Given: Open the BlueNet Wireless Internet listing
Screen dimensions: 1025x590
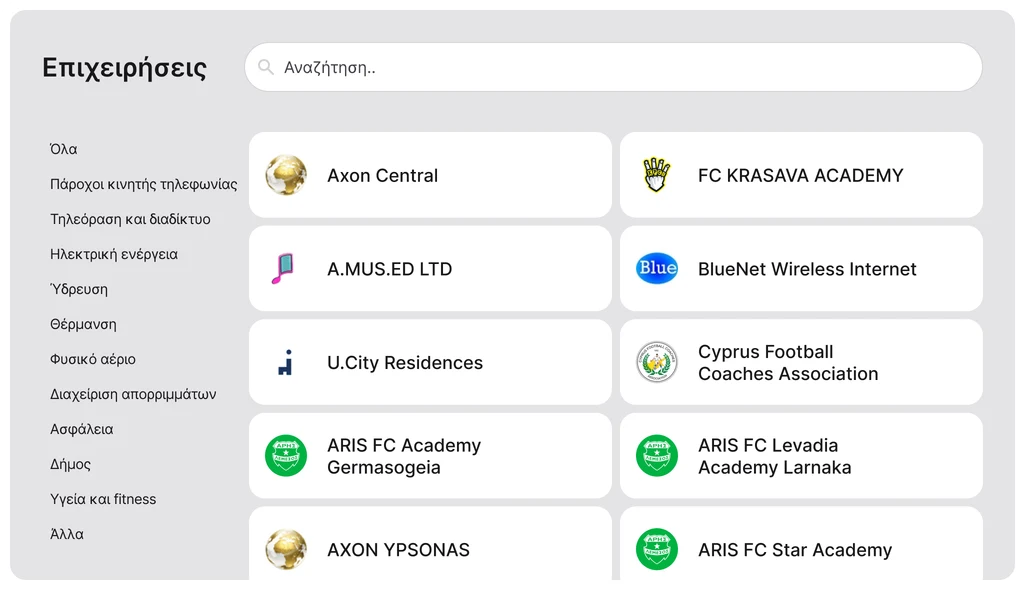Looking at the screenshot, I should 806,269.
